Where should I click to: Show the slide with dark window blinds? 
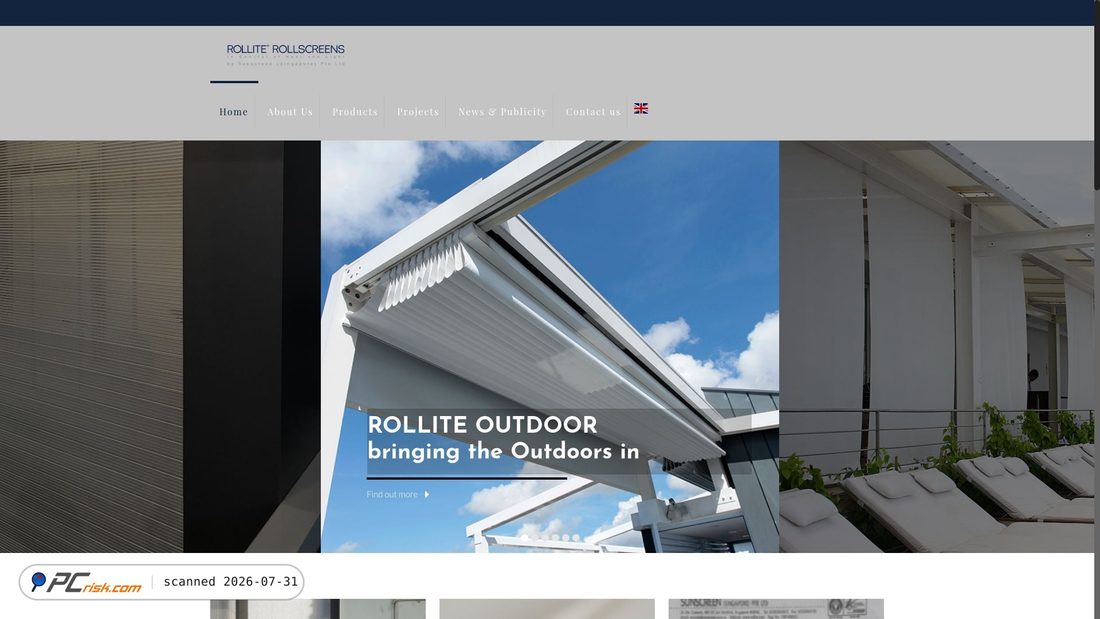click(x=160, y=347)
